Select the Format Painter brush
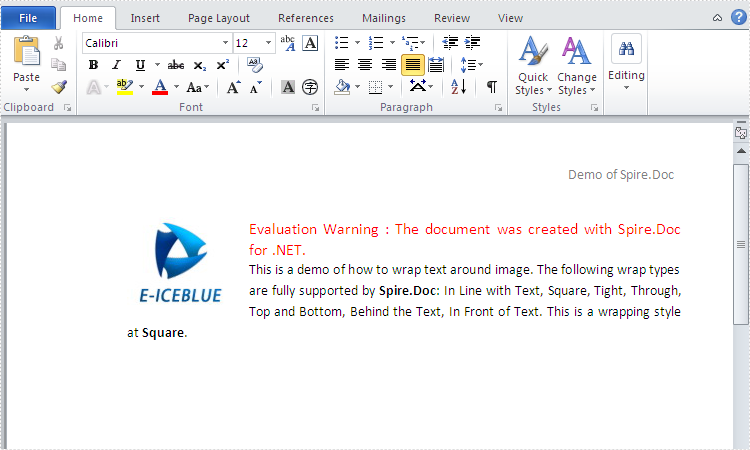 tap(59, 87)
